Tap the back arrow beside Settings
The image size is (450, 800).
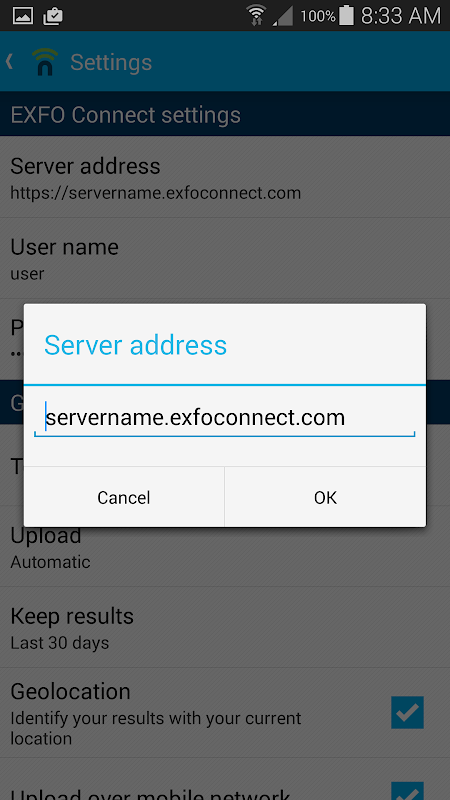pos(9,62)
